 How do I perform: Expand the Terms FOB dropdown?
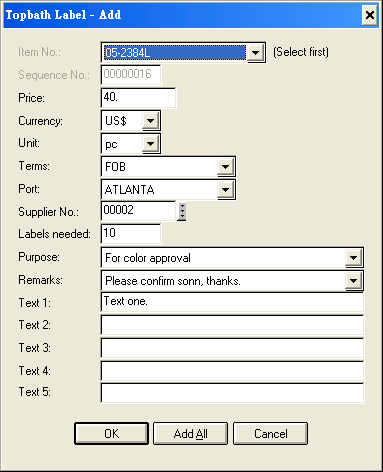pyautogui.click(x=225, y=166)
